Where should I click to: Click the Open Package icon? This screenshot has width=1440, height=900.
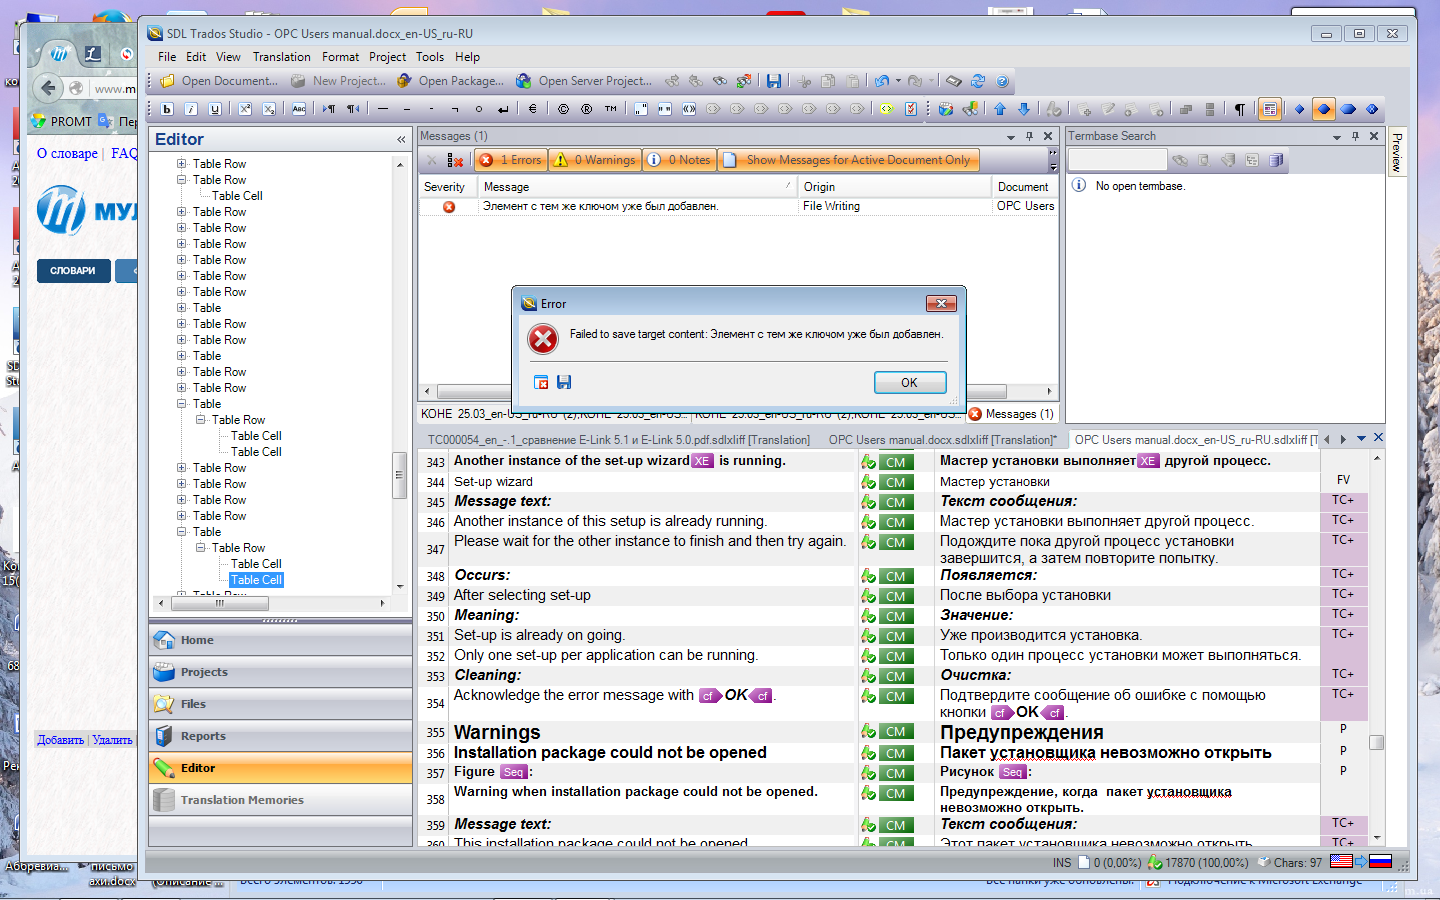click(404, 81)
